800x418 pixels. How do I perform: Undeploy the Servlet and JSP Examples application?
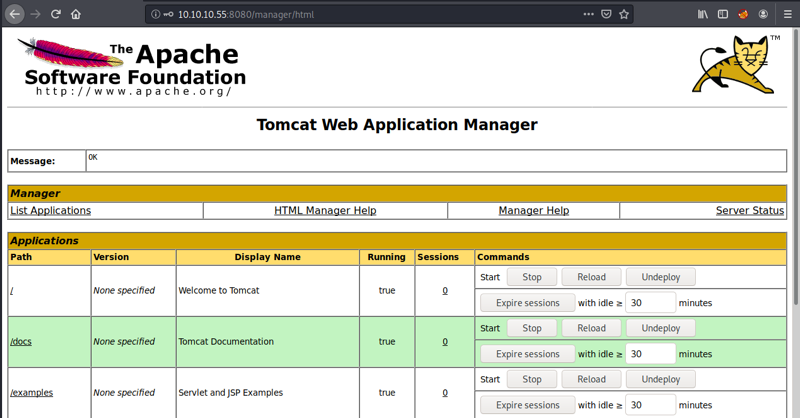(661, 379)
